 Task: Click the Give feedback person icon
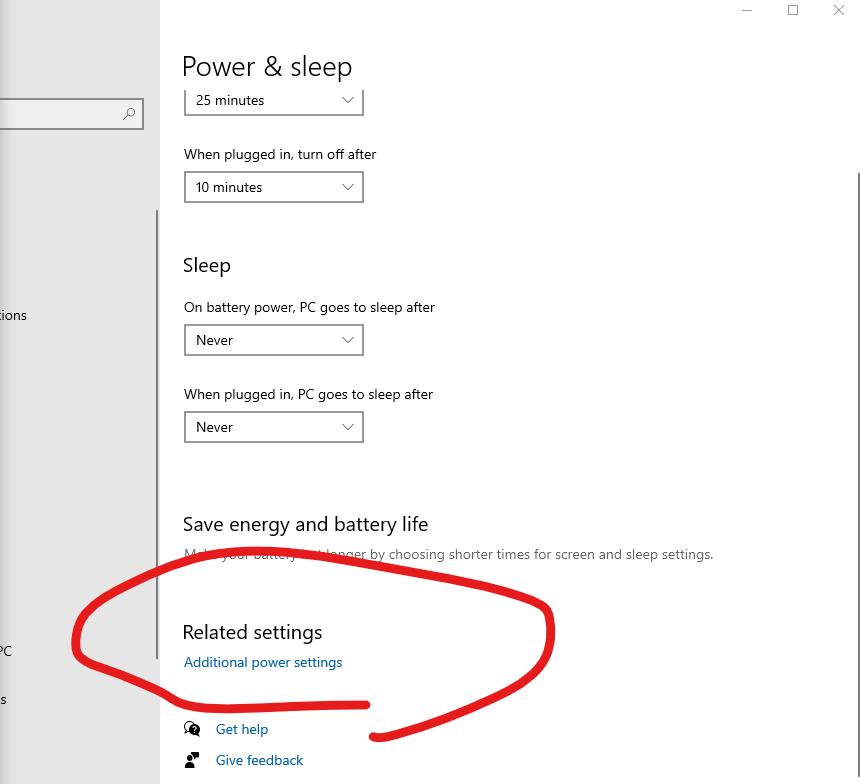[x=192, y=760]
